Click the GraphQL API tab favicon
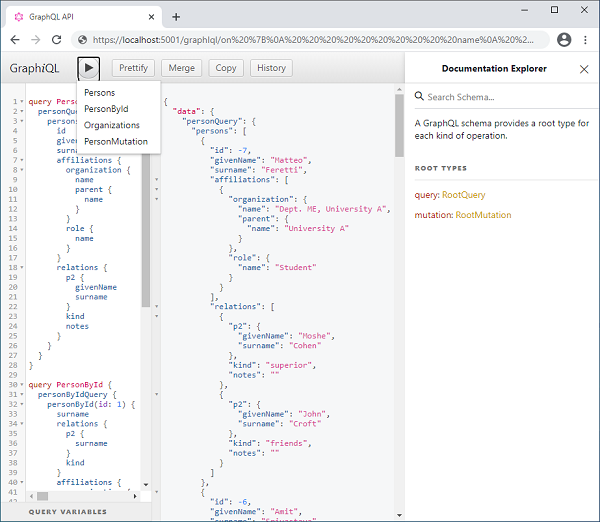Viewport: 600px width, 522px height. pyautogui.click(x=19, y=17)
